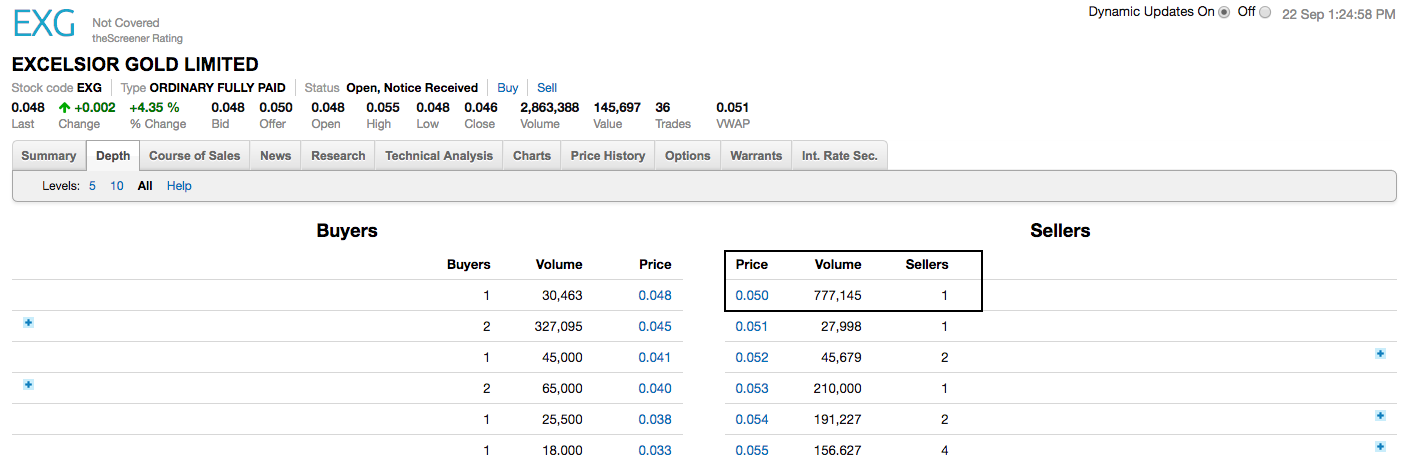This screenshot has width=1402, height=455.
Task: Click the total Volume value 2,863,388
Action: click(x=549, y=108)
